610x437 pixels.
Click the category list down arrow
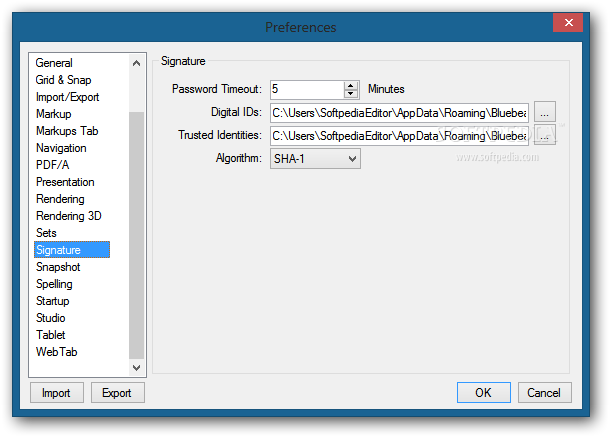pos(137,367)
